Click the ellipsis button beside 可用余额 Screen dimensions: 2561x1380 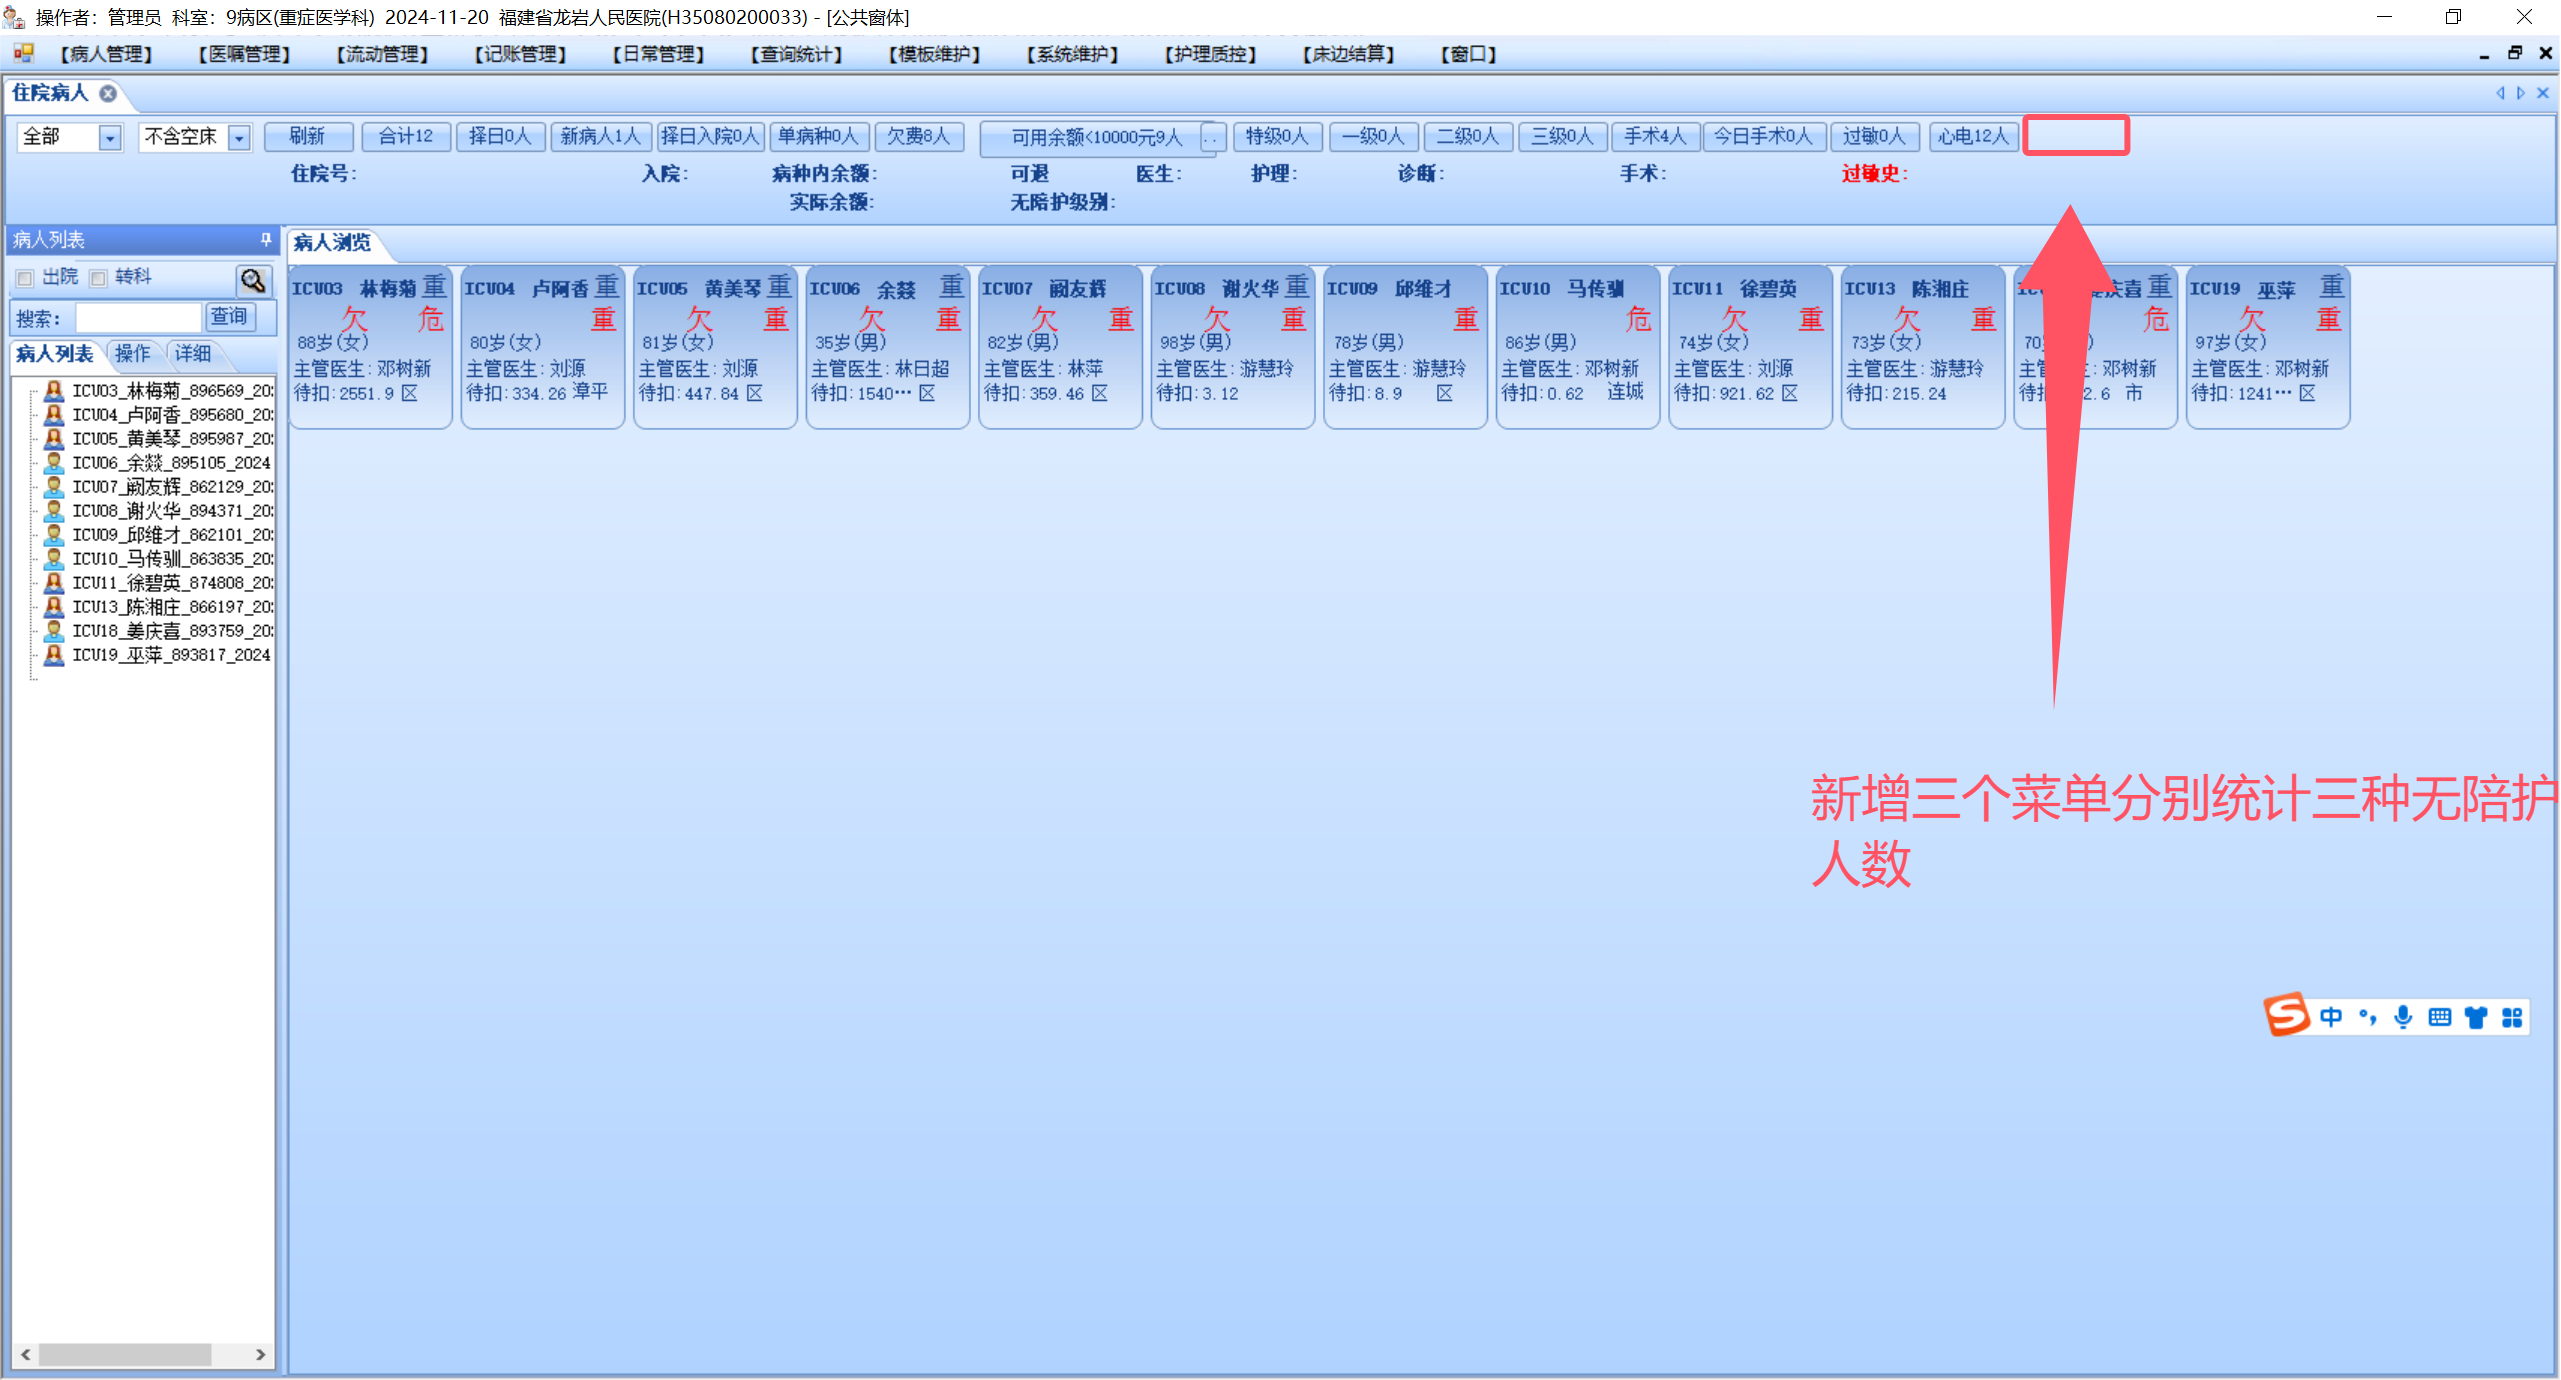coord(1211,137)
